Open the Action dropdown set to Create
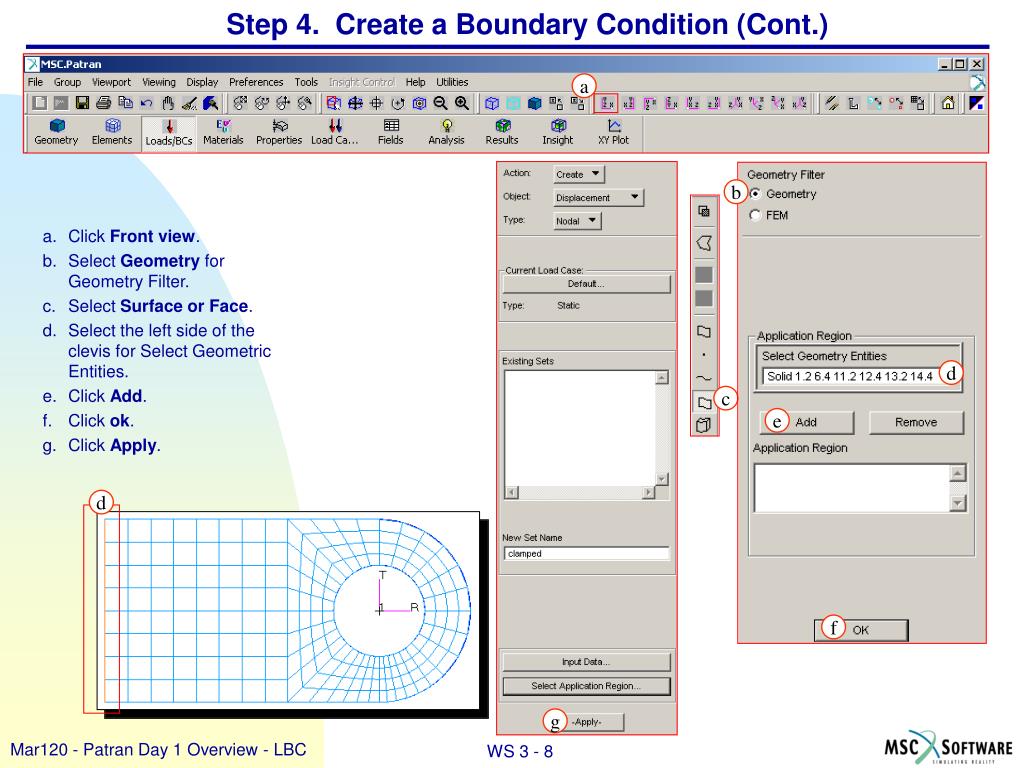 (x=579, y=174)
